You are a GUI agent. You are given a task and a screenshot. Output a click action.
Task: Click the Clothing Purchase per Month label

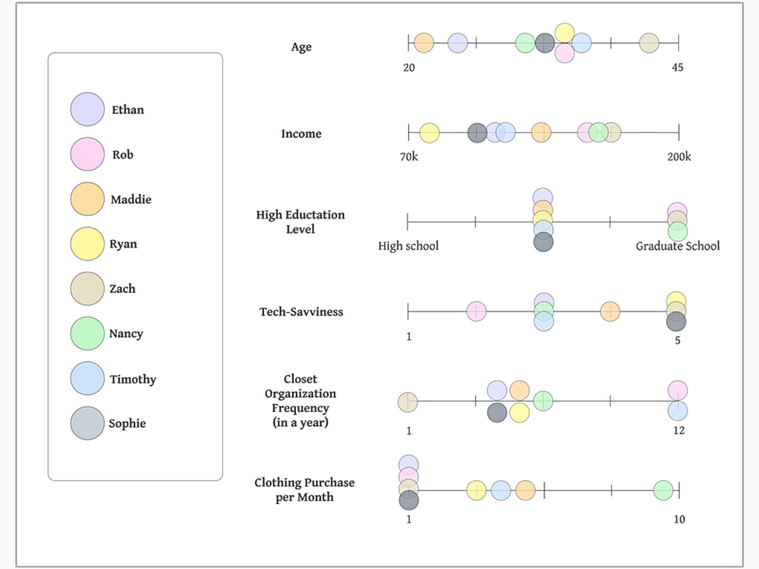click(x=304, y=490)
